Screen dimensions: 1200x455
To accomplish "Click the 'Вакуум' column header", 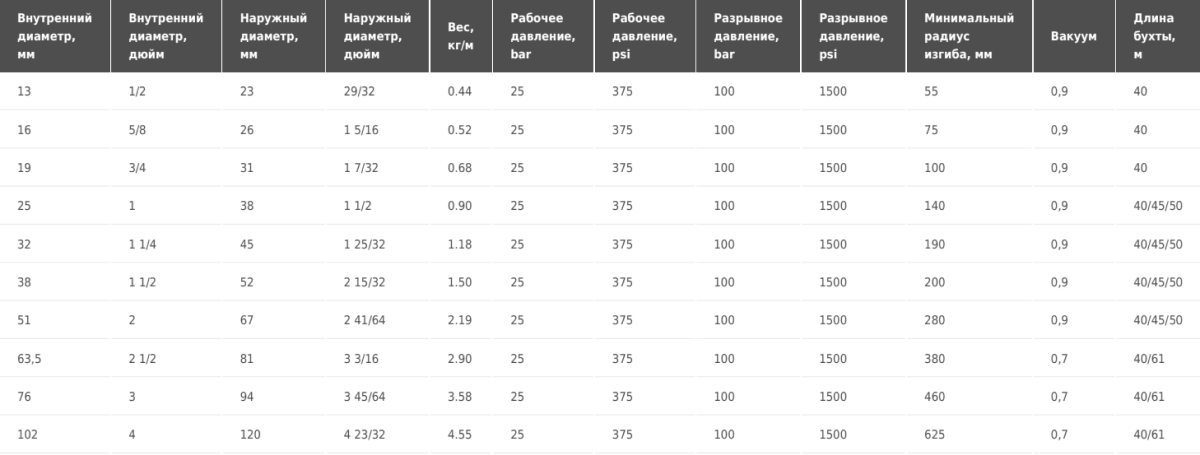I will tap(1074, 36).
